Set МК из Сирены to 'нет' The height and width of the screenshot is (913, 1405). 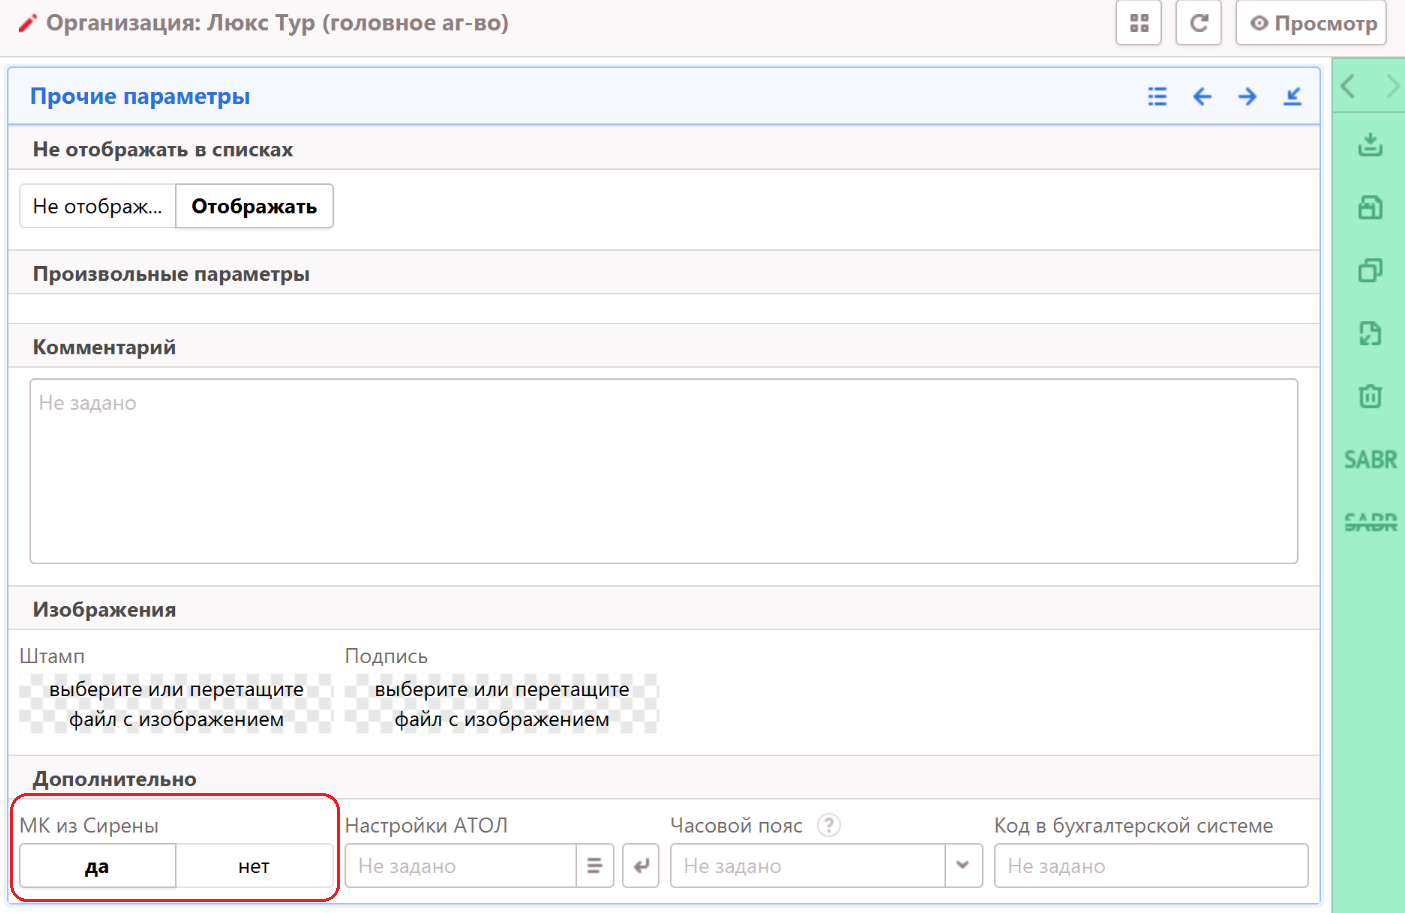[x=254, y=866]
